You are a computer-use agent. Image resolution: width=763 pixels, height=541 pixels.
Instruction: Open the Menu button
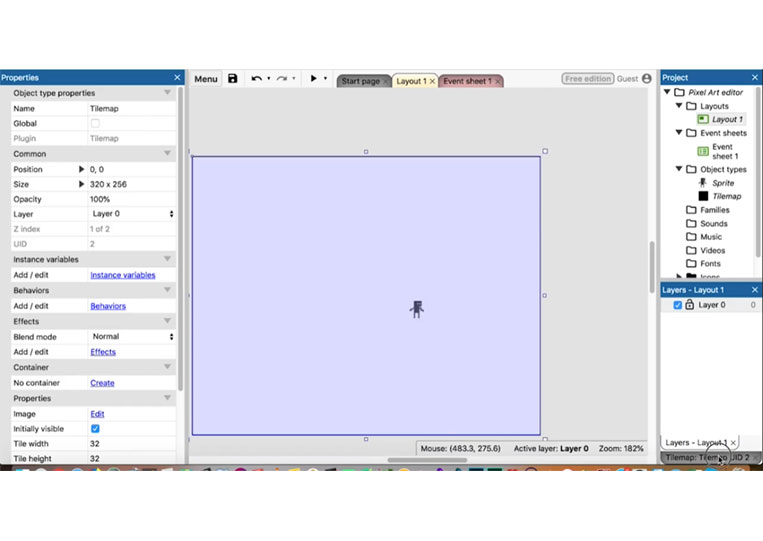pyautogui.click(x=206, y=79)
